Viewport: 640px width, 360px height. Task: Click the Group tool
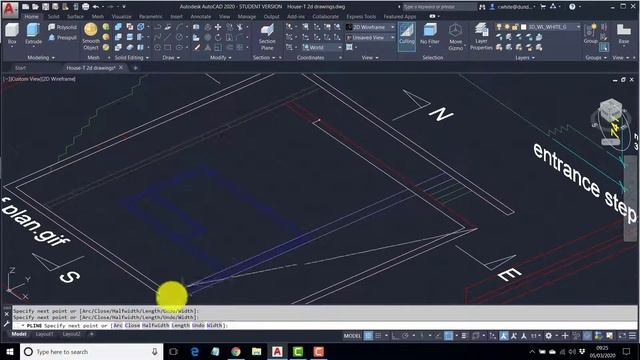(x=590, y=33)
